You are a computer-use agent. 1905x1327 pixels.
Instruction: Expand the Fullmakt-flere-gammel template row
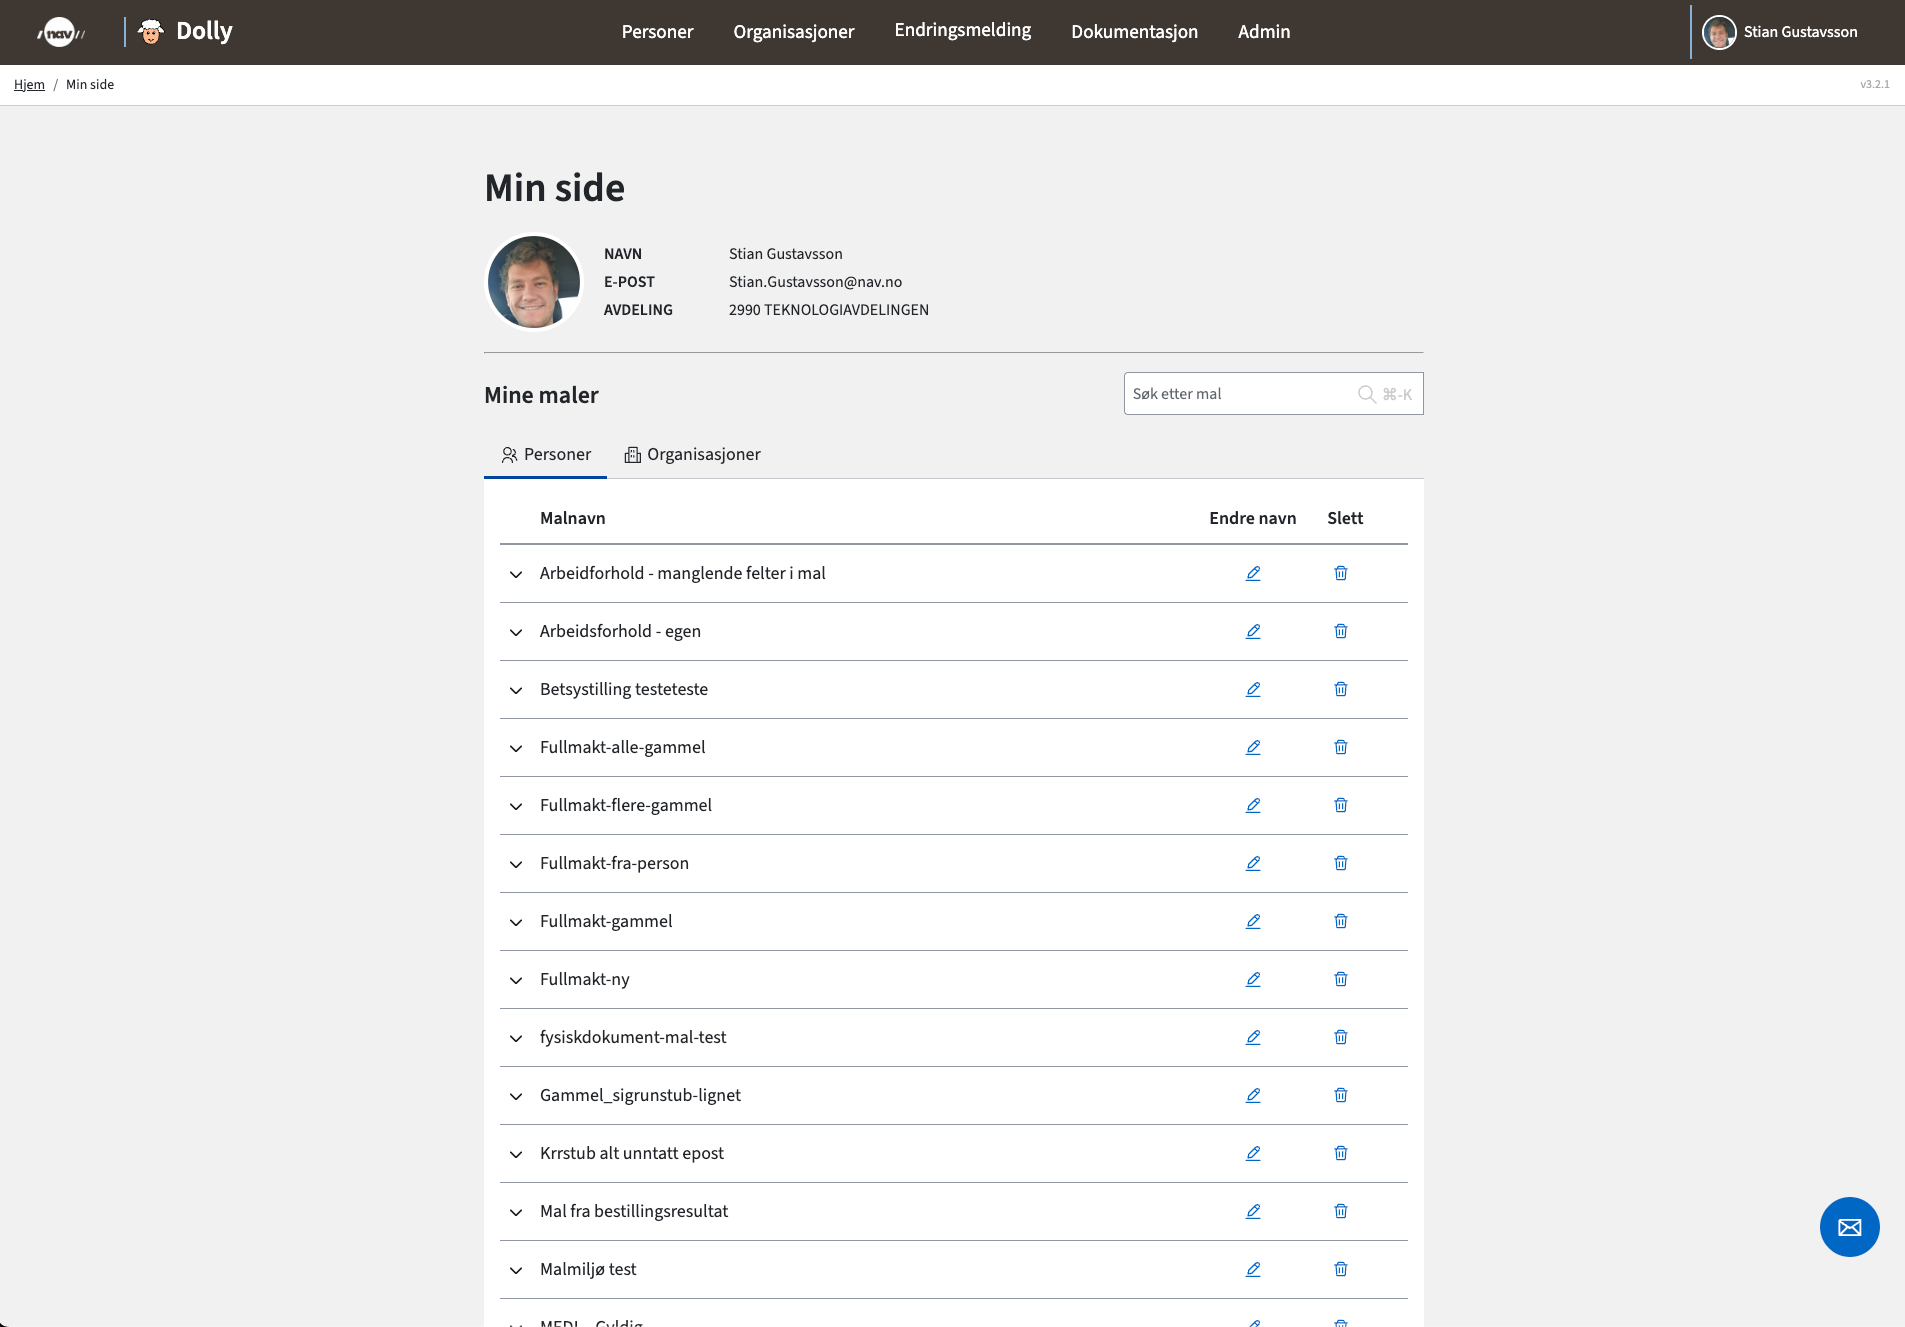[516, 806]
